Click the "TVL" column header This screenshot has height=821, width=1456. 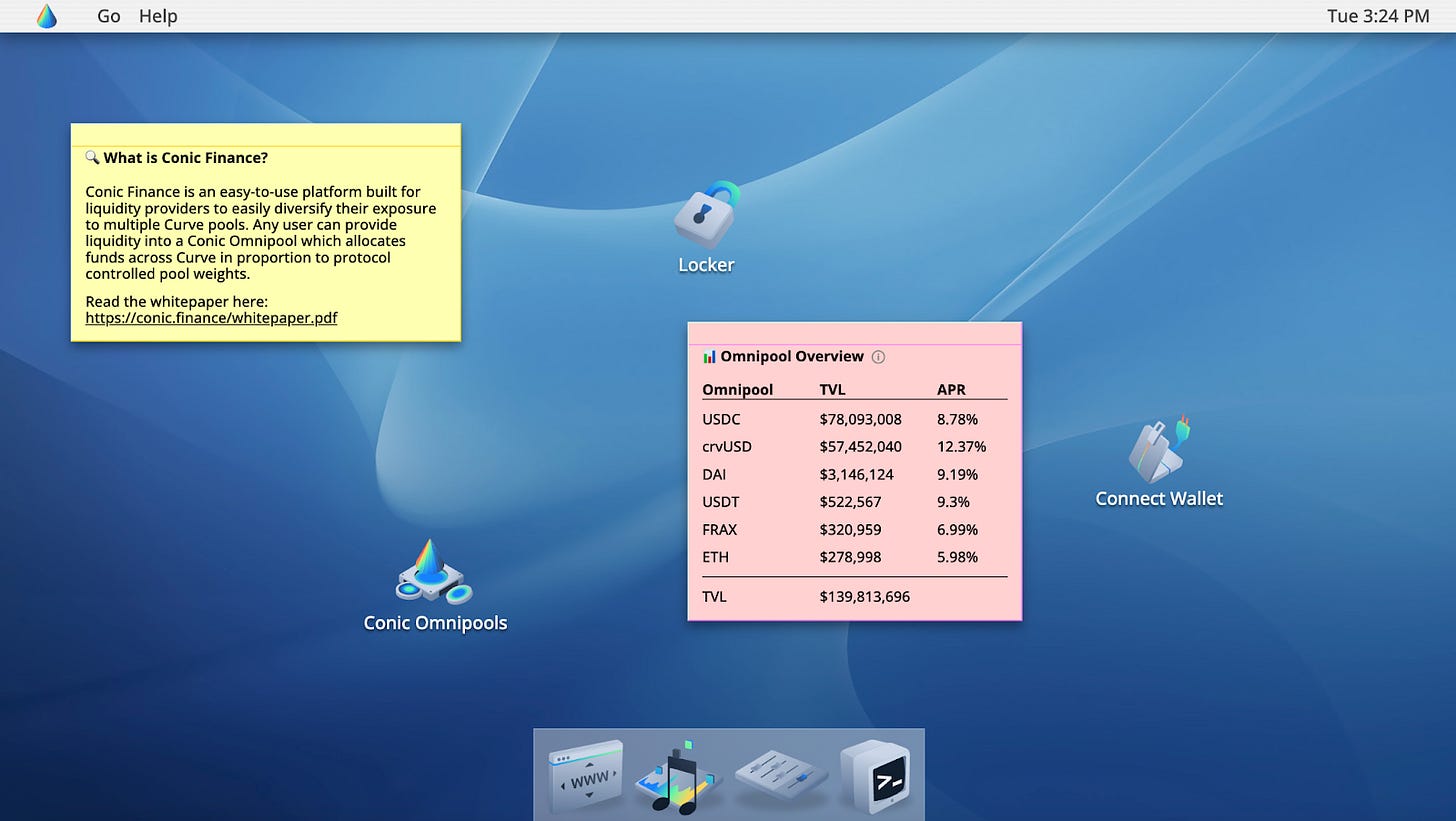point(833,389)
